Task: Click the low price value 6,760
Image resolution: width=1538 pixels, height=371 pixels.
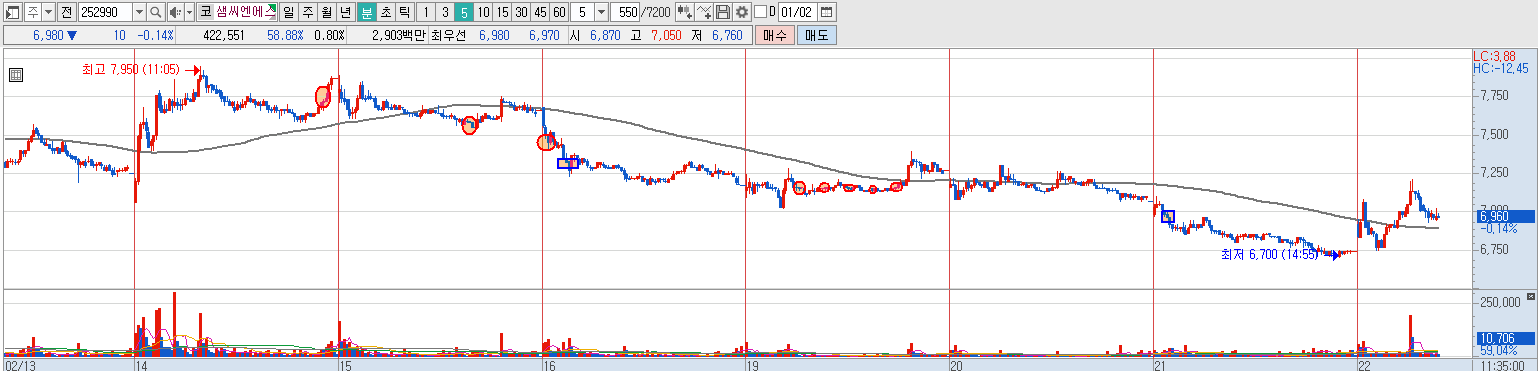Action: [x=727, y=35]
